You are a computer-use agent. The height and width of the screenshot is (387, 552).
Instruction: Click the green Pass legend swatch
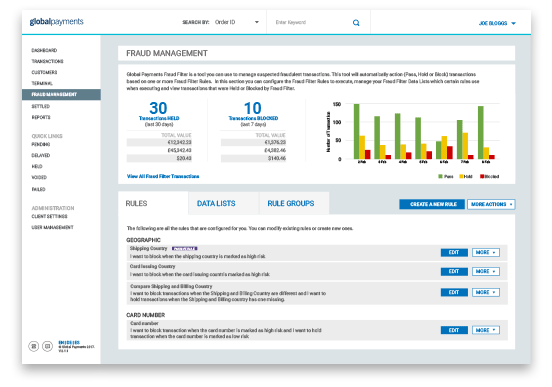pos(440,176)
